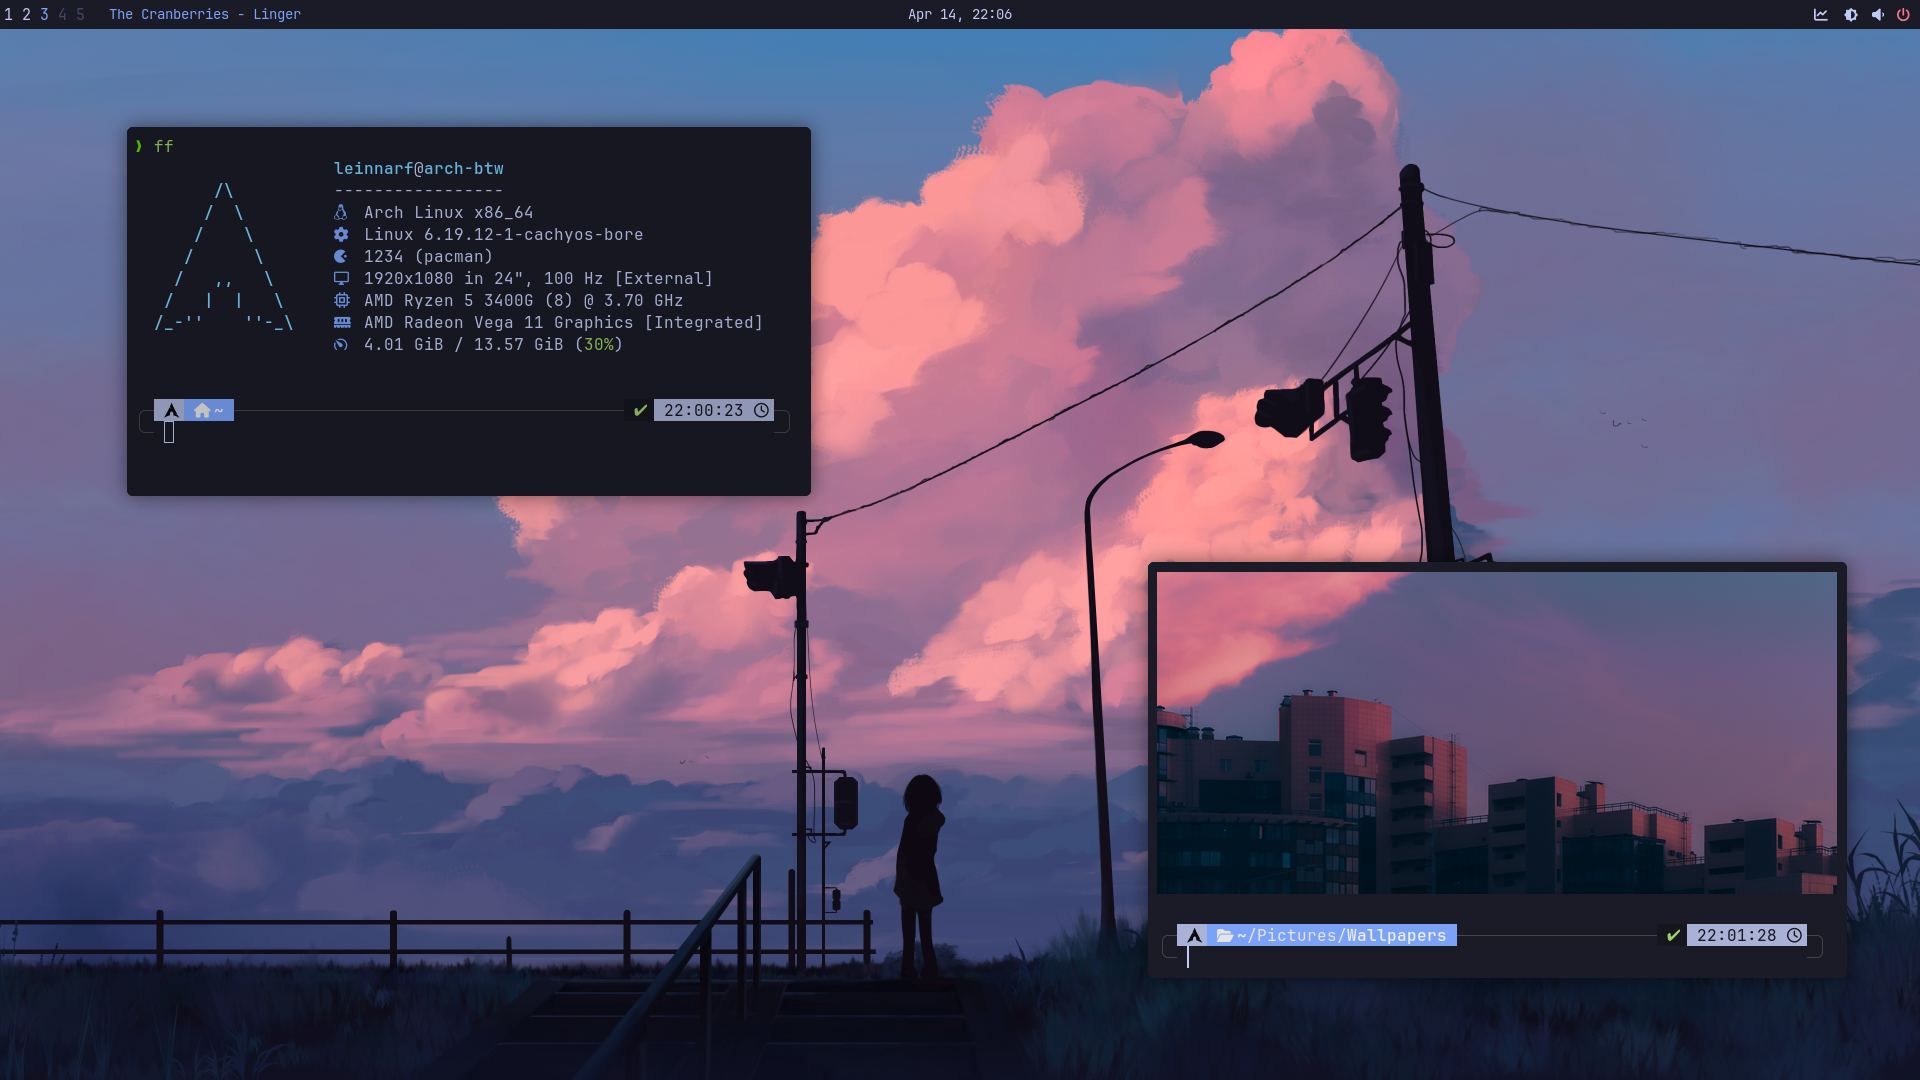Click the 1234 (pacman) text
Image resolution: width=1920 pixels, height=1080 pixels.
428,256
